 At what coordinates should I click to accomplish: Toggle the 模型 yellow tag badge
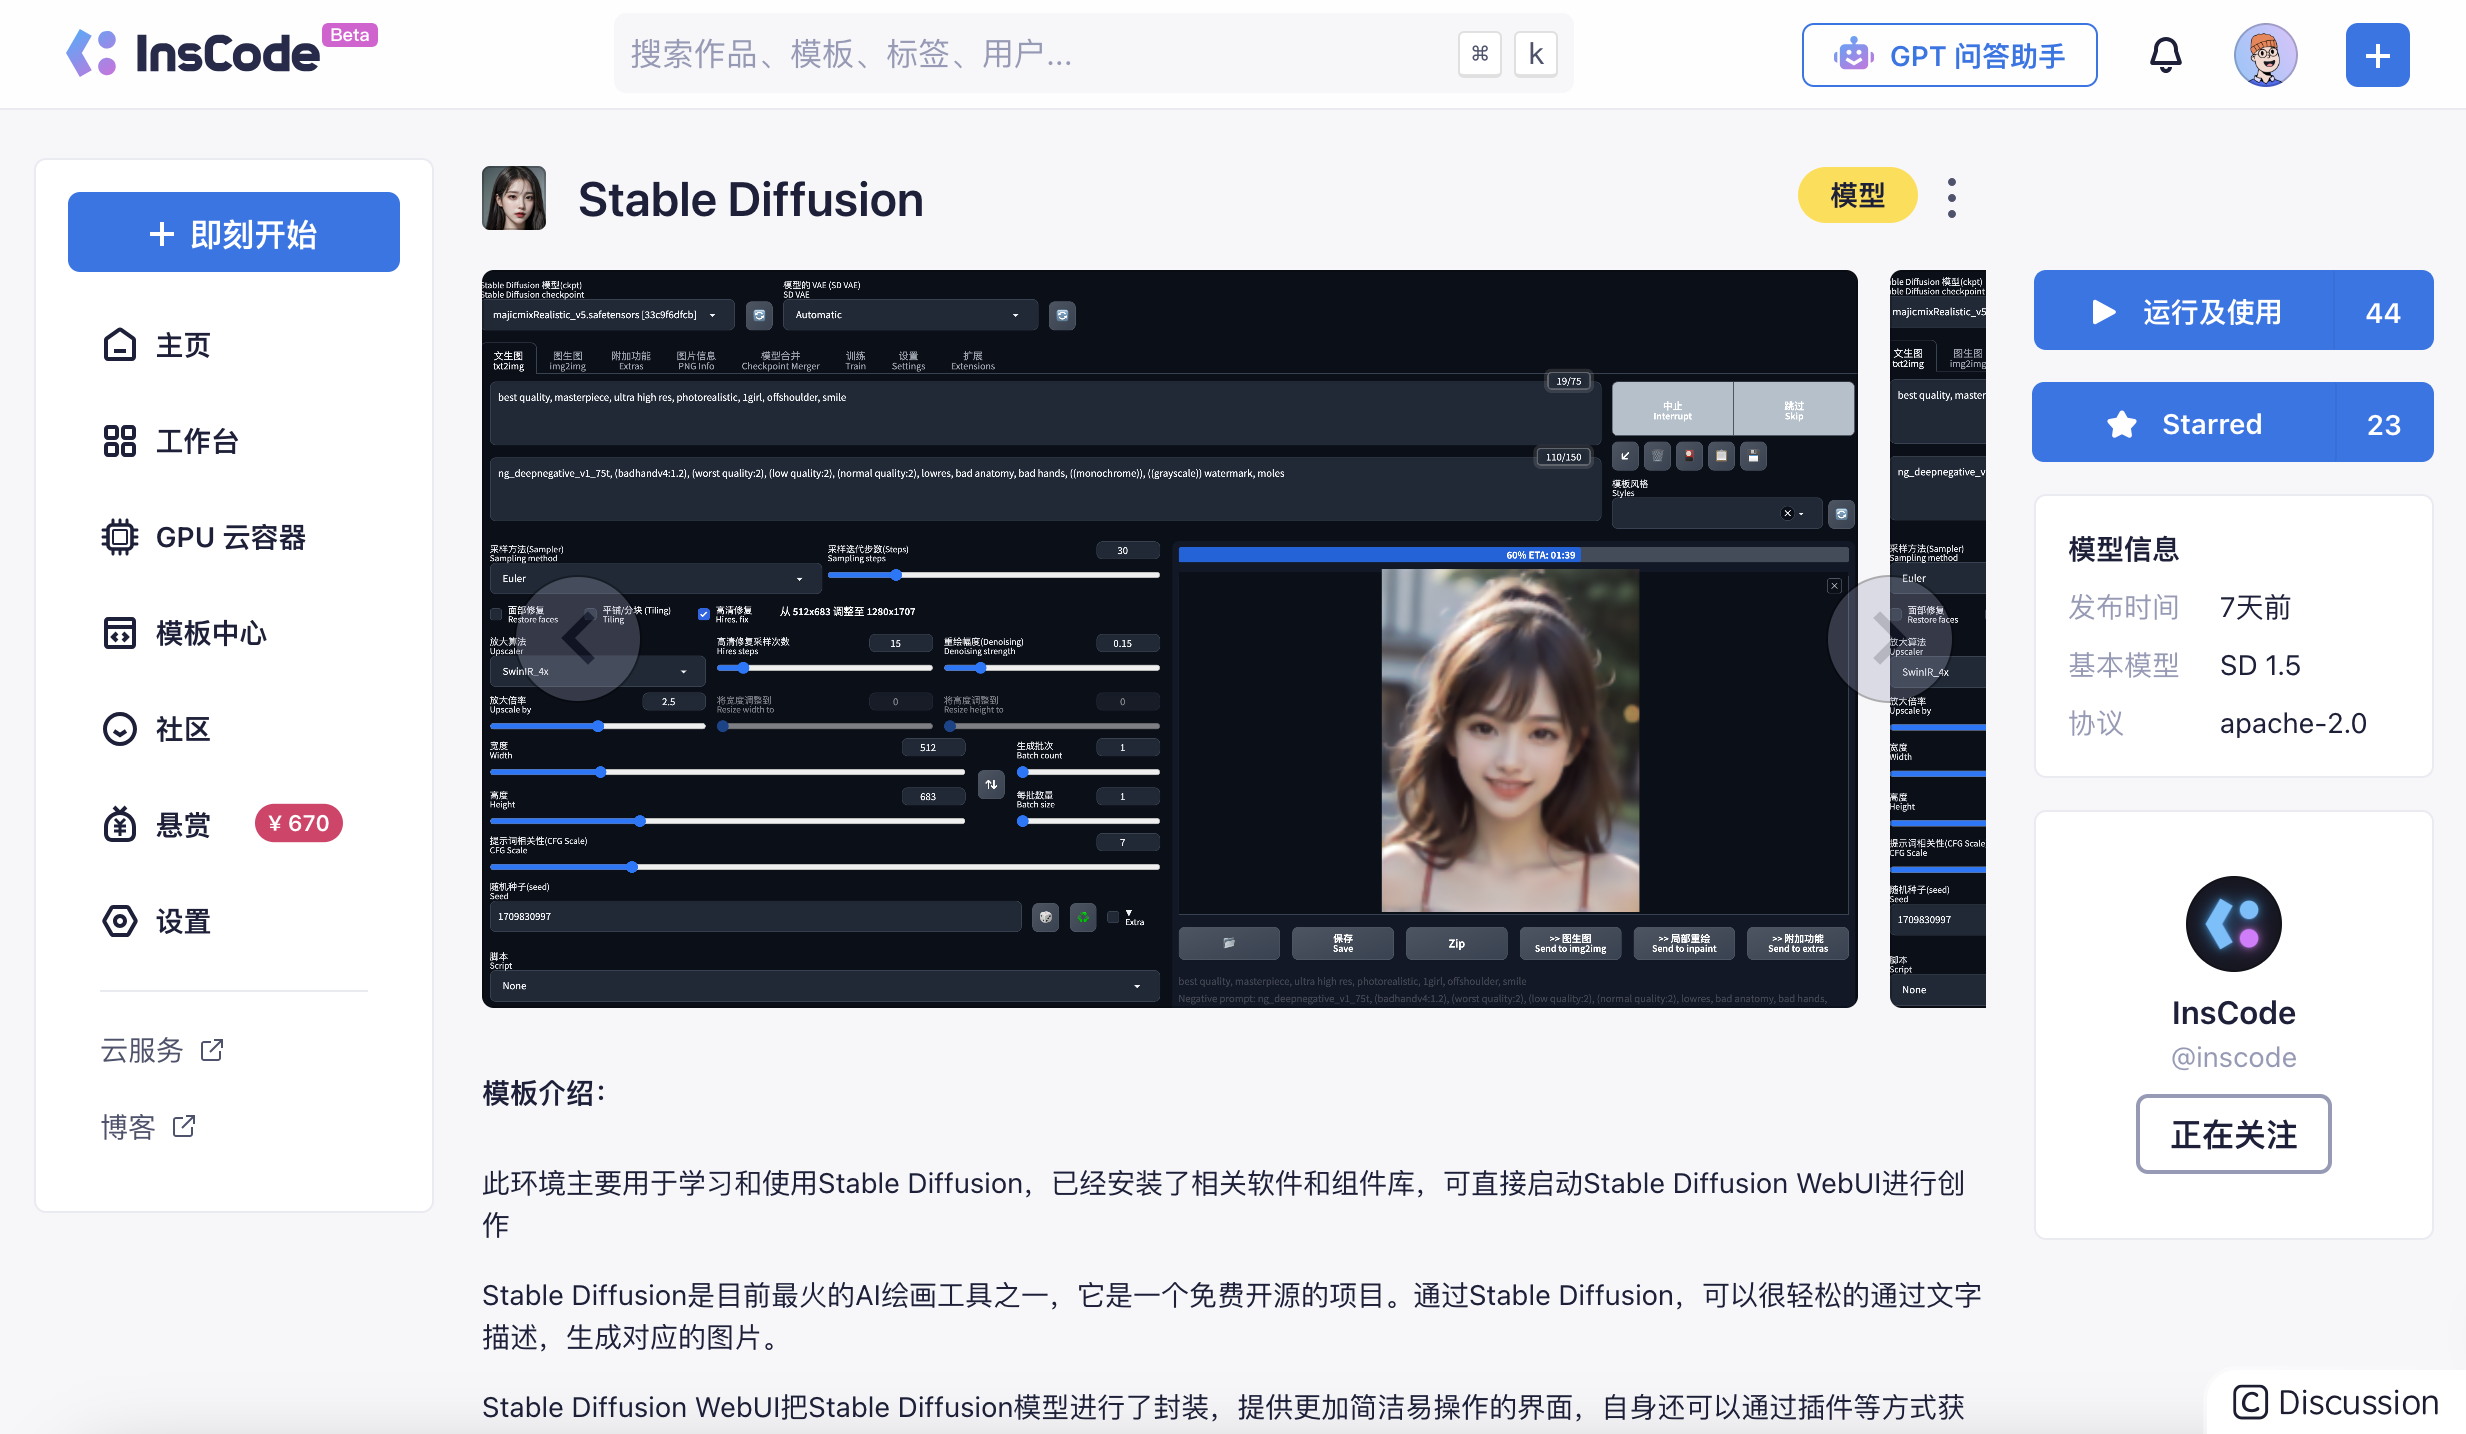pos(1856,195)
